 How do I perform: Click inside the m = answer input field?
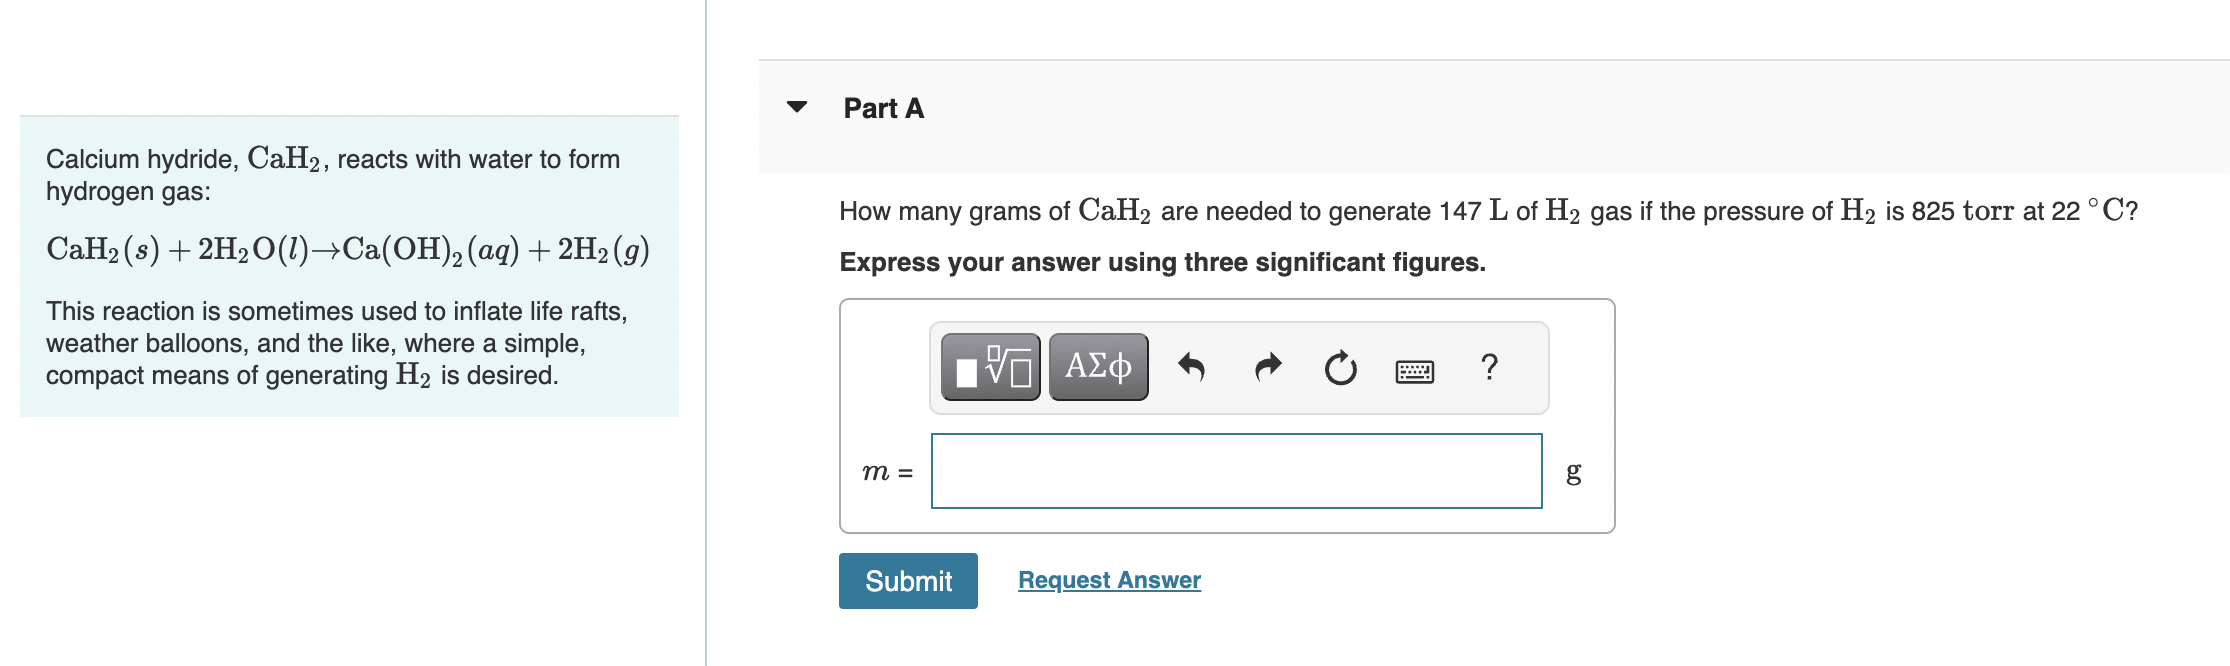pyautogui.click(x=1235, y=470)
